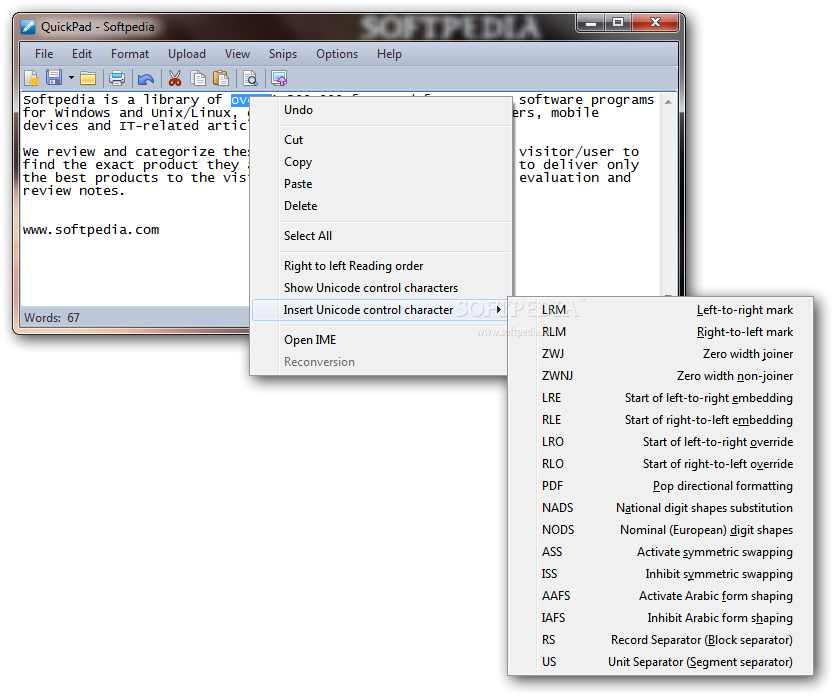The width and height of the screenshot is (834, 696).
Task: Choose Copy in the context menu
Action: 380,162
